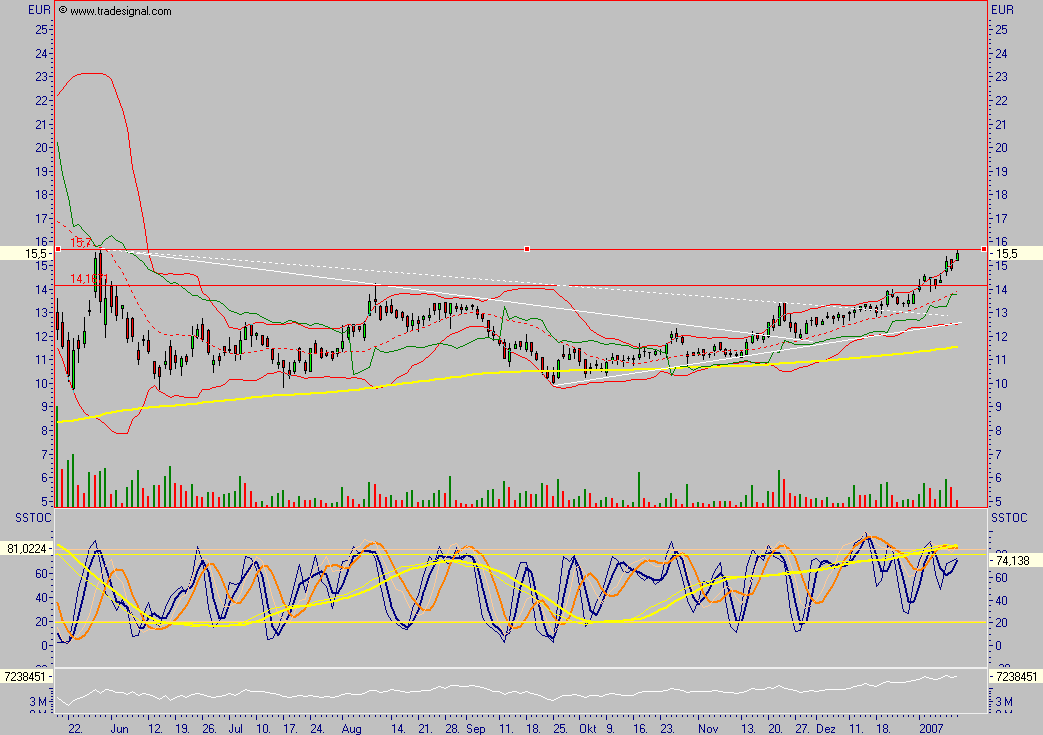
Task: Click the left 7238451 volume value label
Action: [x=26, y=677]
